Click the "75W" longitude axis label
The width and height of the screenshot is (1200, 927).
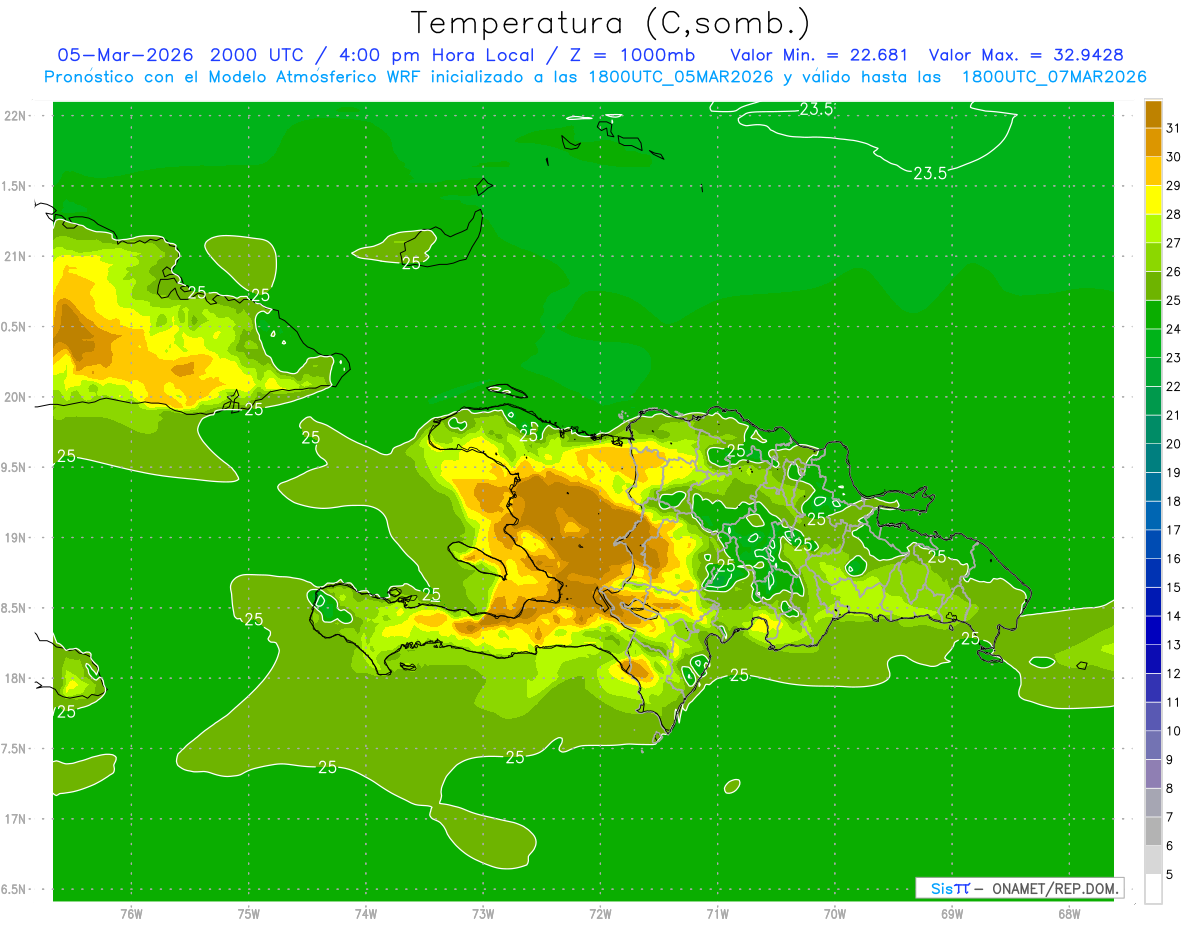coord(249,913)
